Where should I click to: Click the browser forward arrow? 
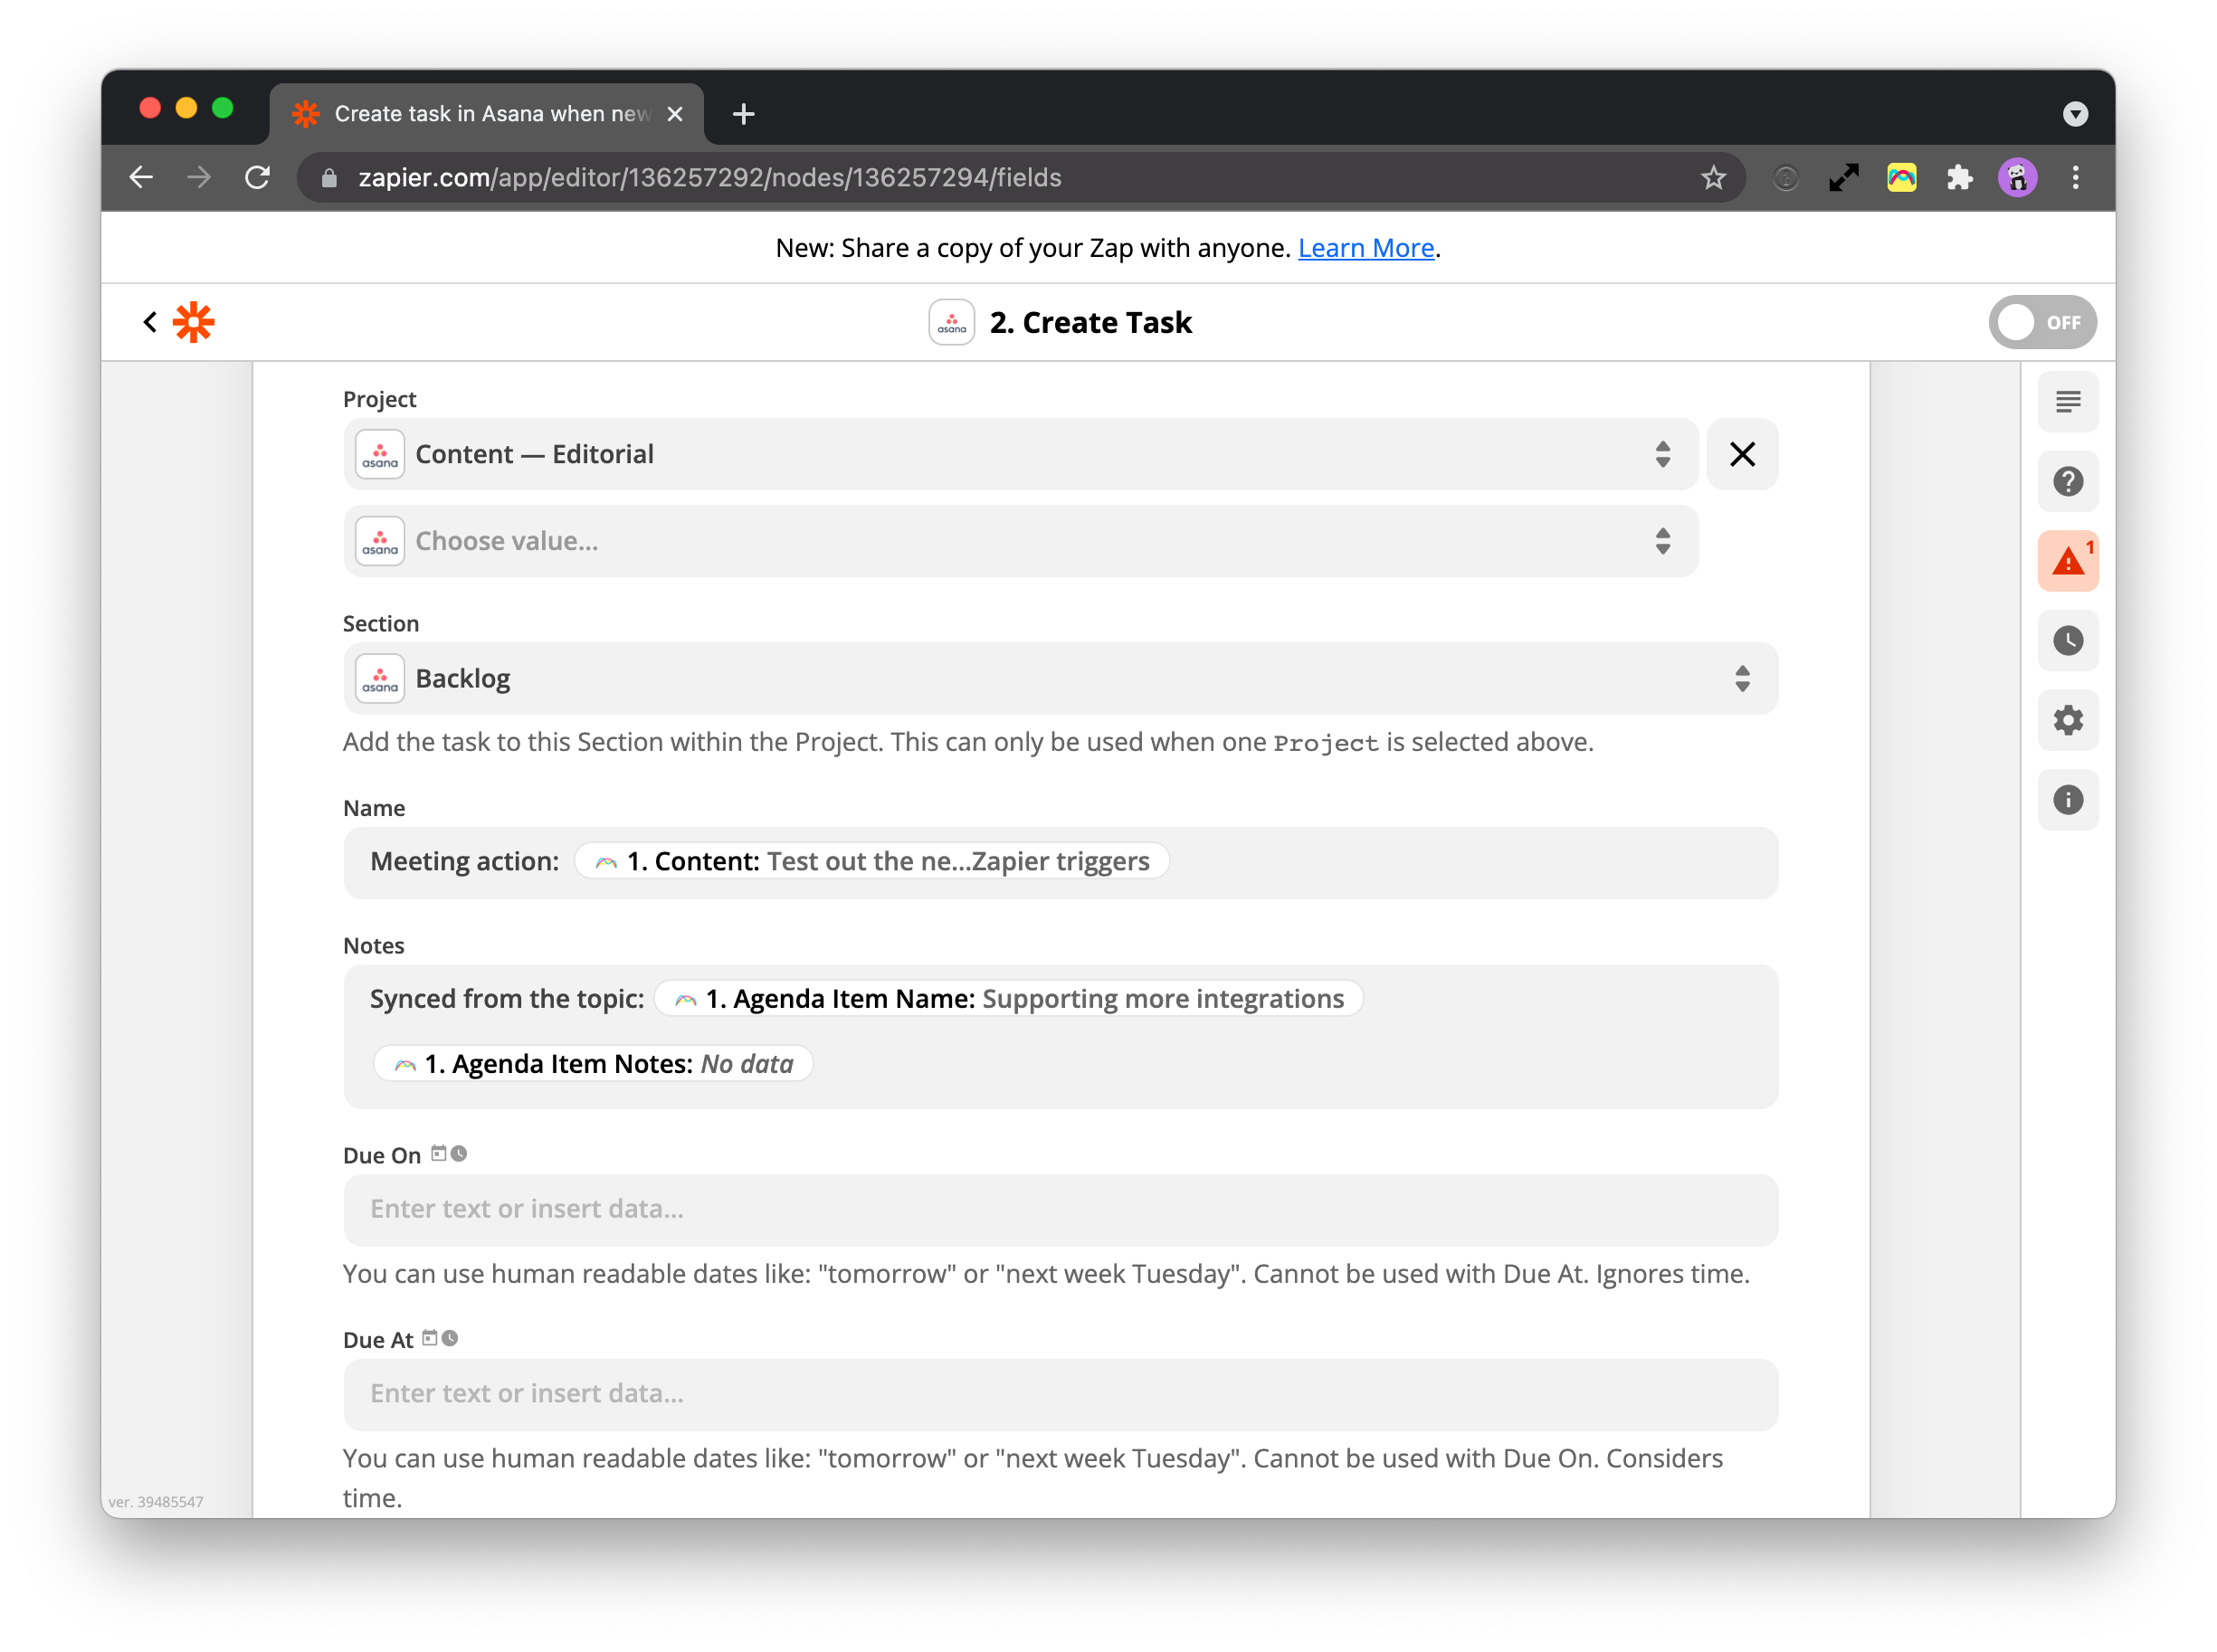click(x=199, y=177)
